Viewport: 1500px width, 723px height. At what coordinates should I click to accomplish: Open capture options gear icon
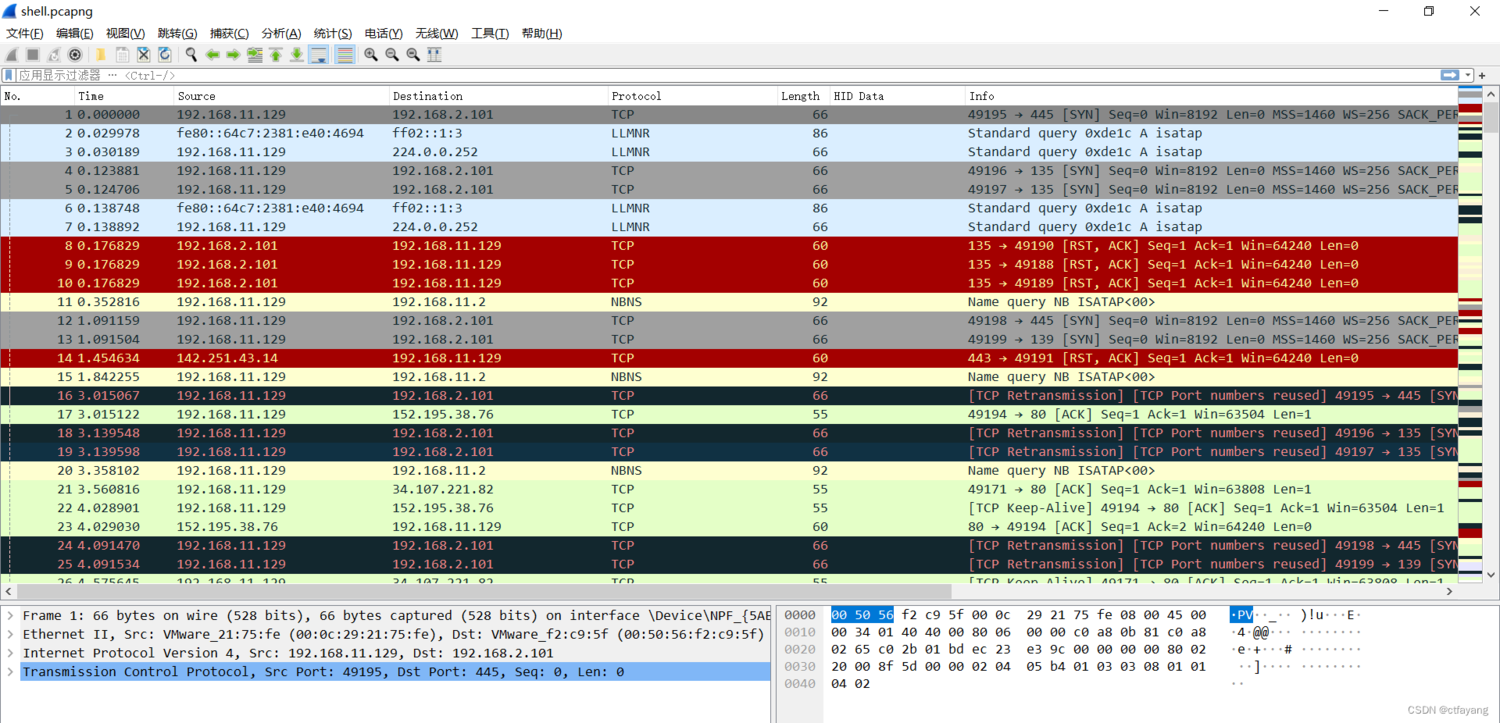pyautogui.click(x=75, y=55)
